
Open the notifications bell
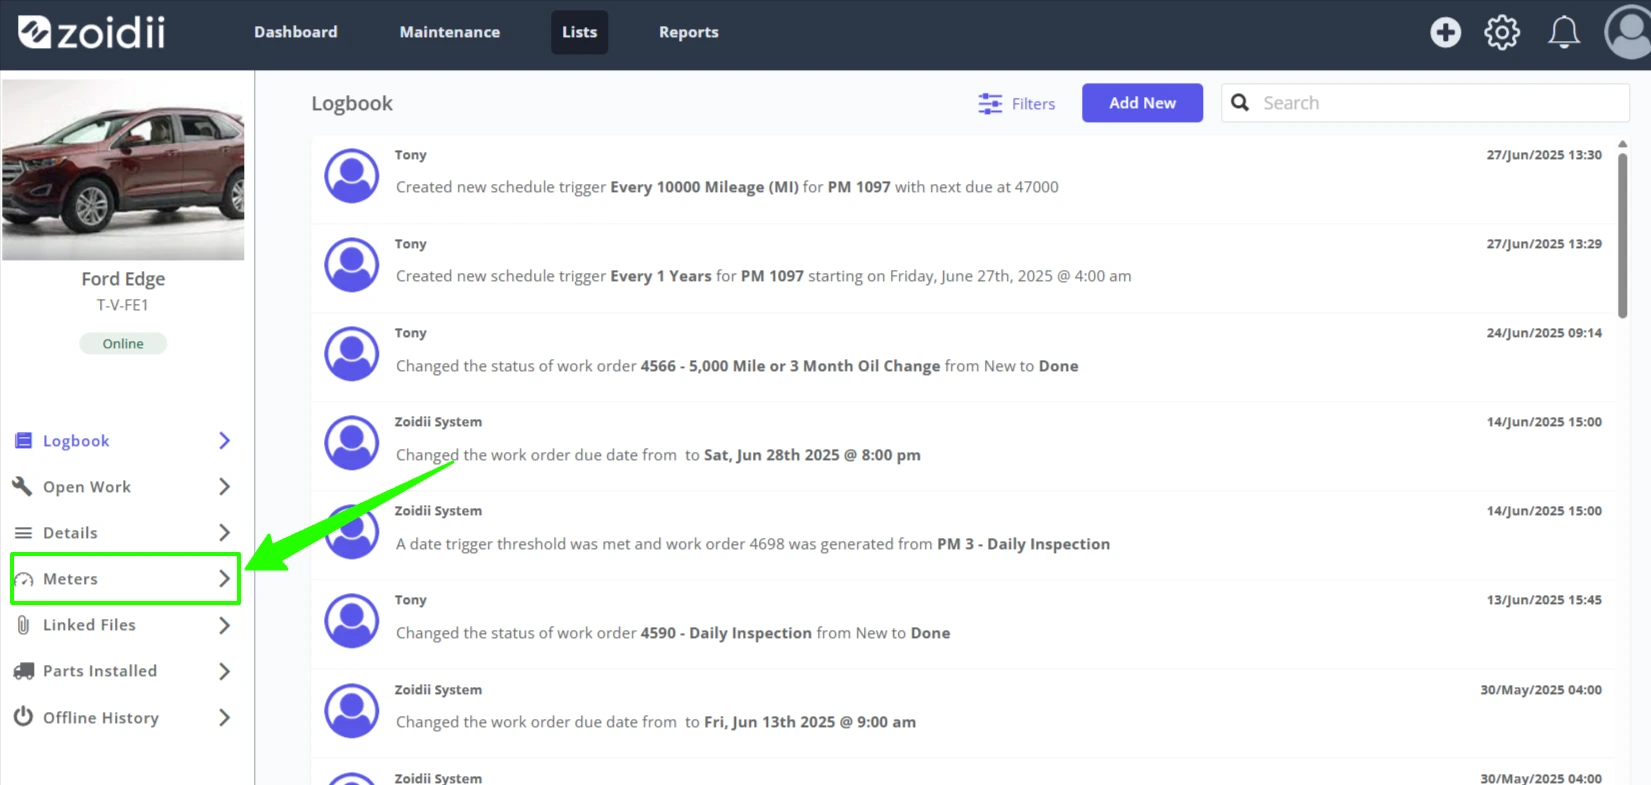click(x=1564, y=32)
